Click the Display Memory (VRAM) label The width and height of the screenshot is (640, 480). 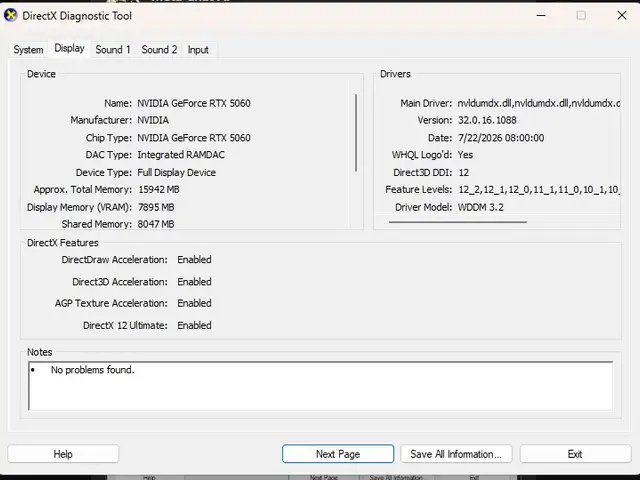[80, 207]
